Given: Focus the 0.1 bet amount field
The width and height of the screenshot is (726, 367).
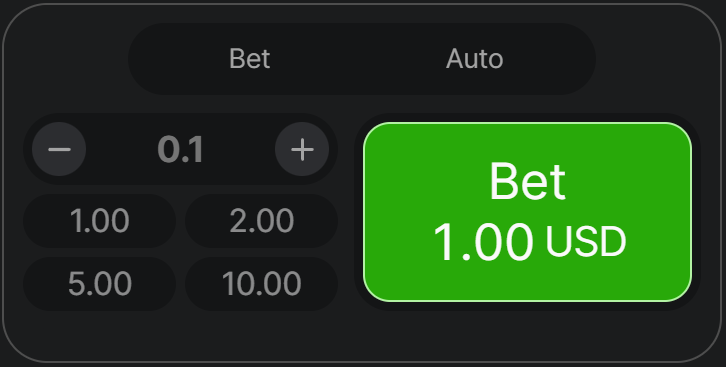Looking at the screenshot, I should (x=181, y=149).
